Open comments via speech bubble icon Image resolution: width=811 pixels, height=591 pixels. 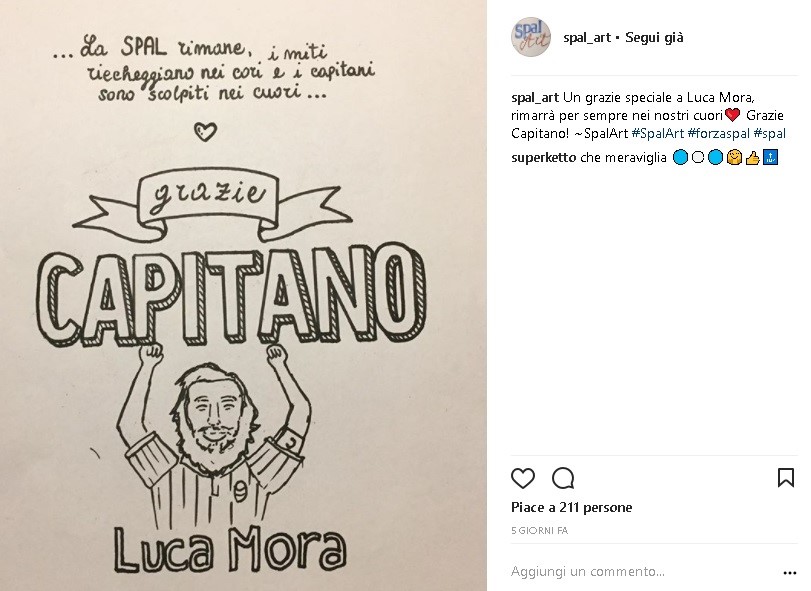[563, 478]
